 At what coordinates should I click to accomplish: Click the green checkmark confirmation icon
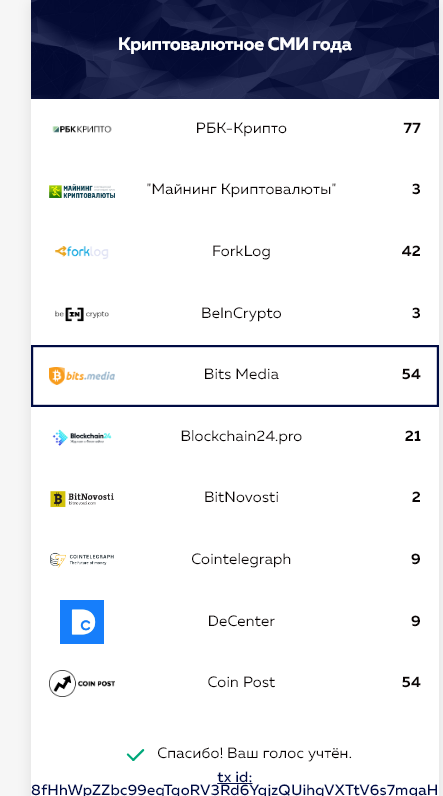[x=135, y=755]
